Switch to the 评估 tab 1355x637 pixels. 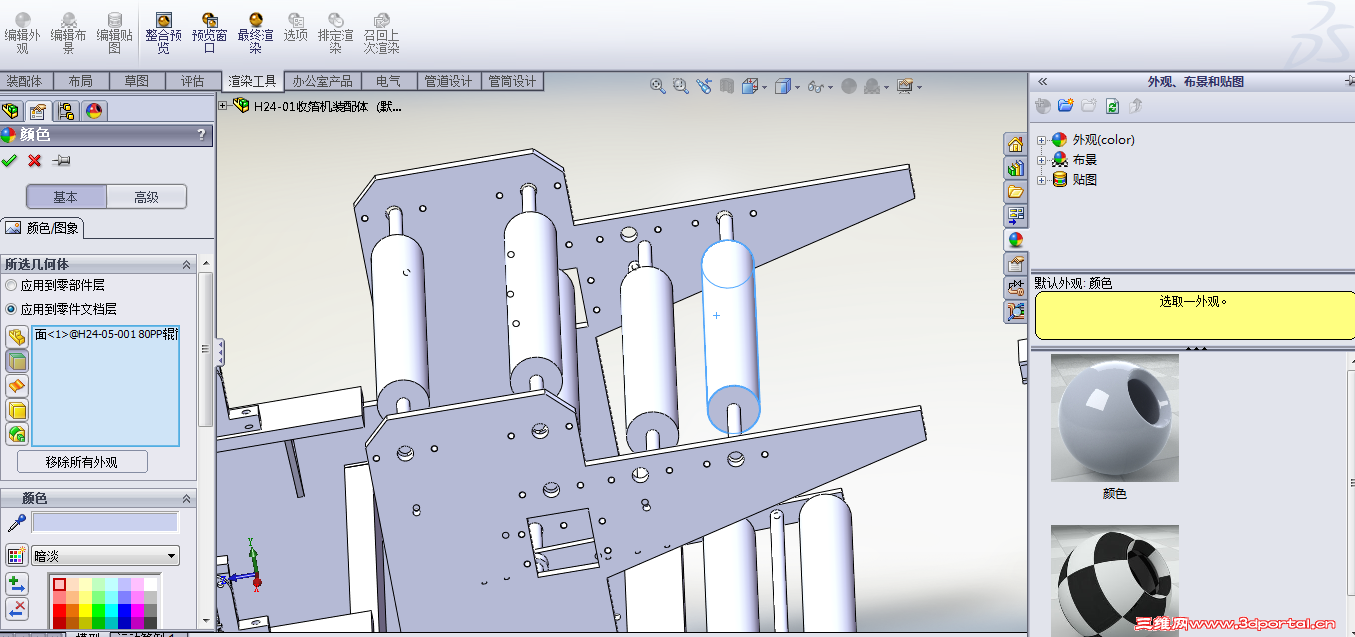(192, 81)
